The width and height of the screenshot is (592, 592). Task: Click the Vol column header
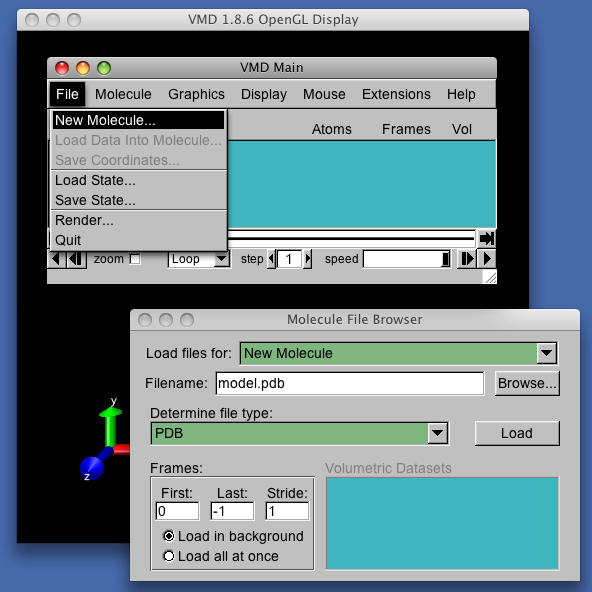[x=462, y=129]
